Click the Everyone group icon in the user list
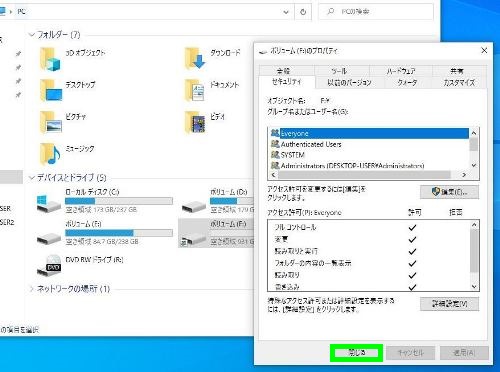Screen dimensions: 500x372 point(275,133)
